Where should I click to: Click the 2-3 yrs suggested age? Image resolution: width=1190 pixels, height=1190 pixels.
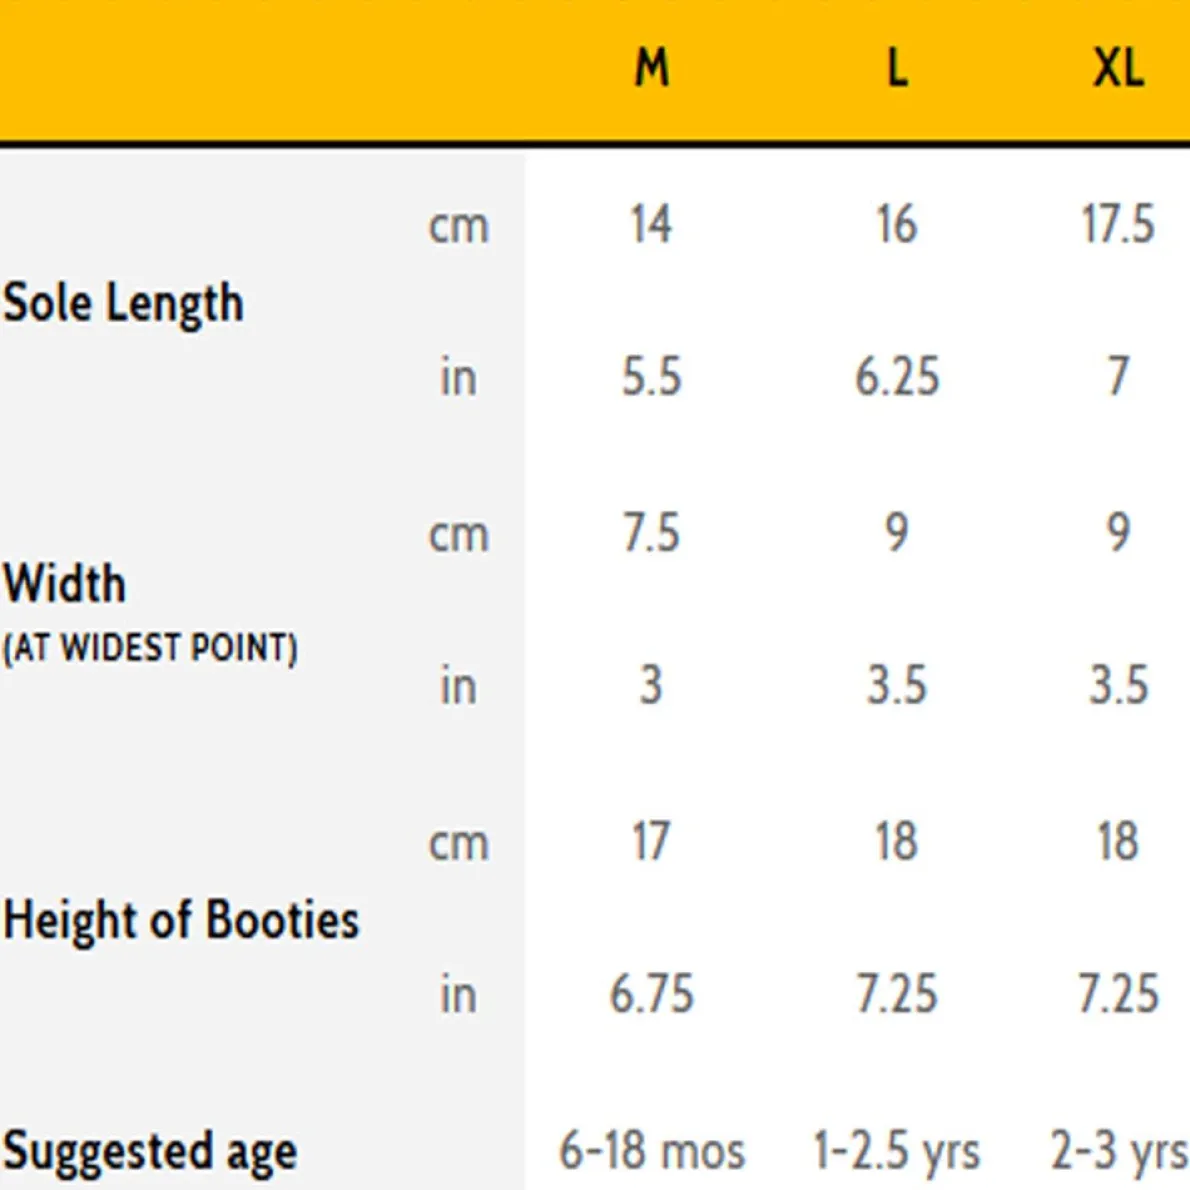[x=1119, y=1151]
